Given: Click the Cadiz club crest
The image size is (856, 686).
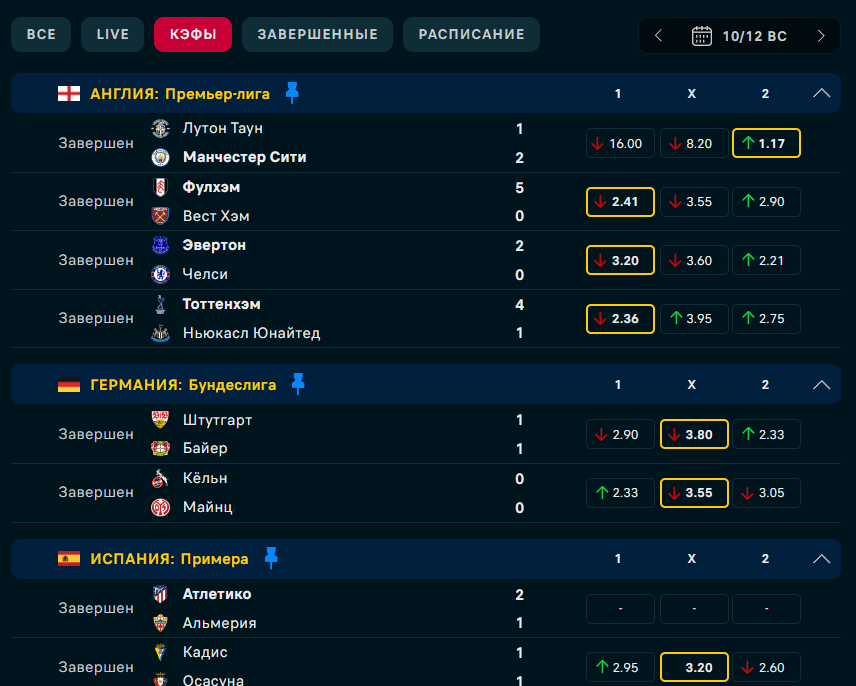Looking at the screenshot, I should tap(160, 652).
